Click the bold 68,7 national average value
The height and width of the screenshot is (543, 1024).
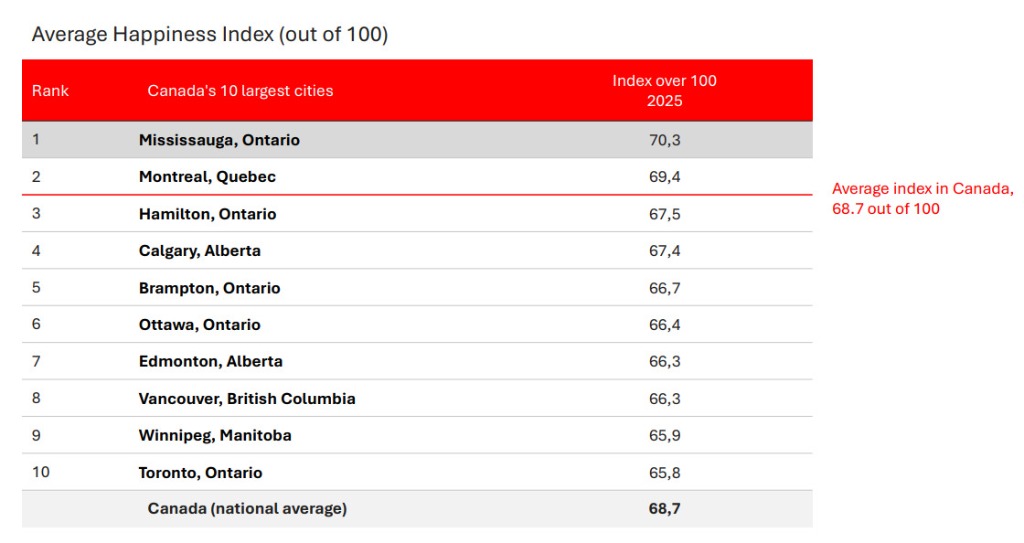(x=664, y=509)
